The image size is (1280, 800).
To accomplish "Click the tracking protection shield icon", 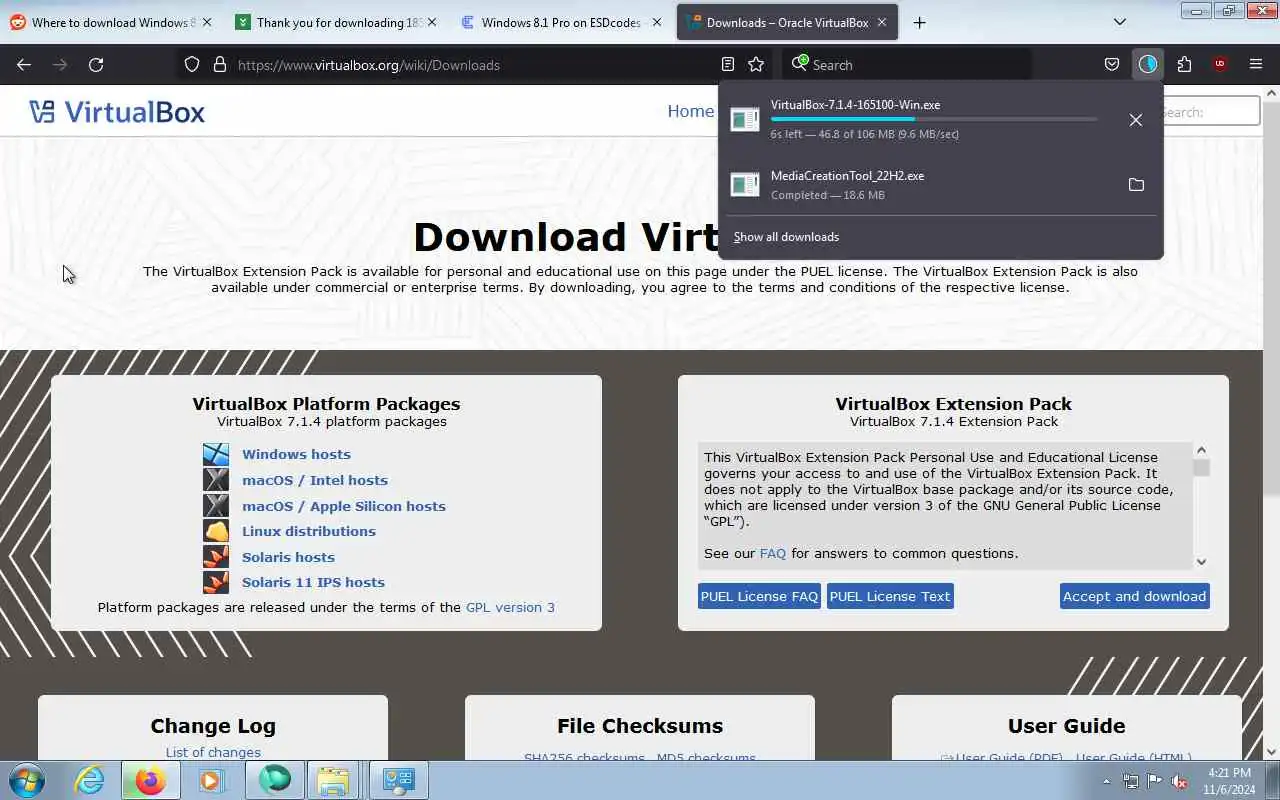I will (x=192, y=64).
